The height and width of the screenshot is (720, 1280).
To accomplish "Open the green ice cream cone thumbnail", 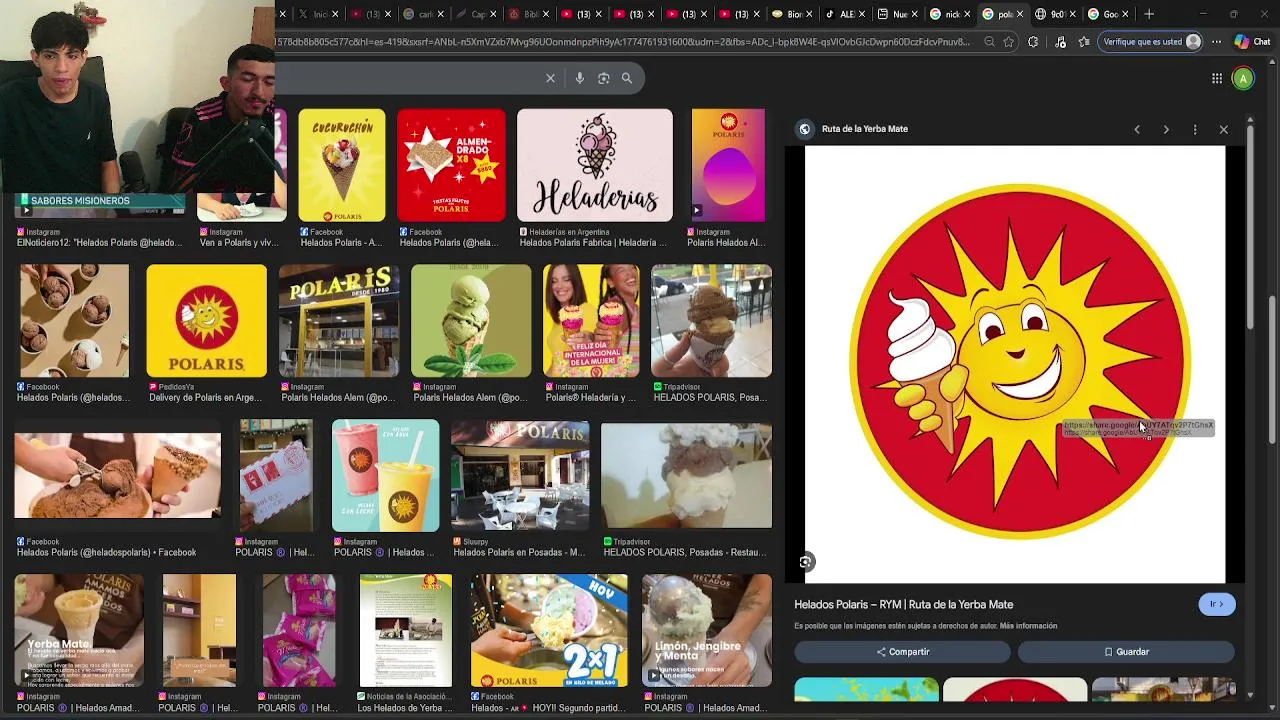I will [471, 320].
